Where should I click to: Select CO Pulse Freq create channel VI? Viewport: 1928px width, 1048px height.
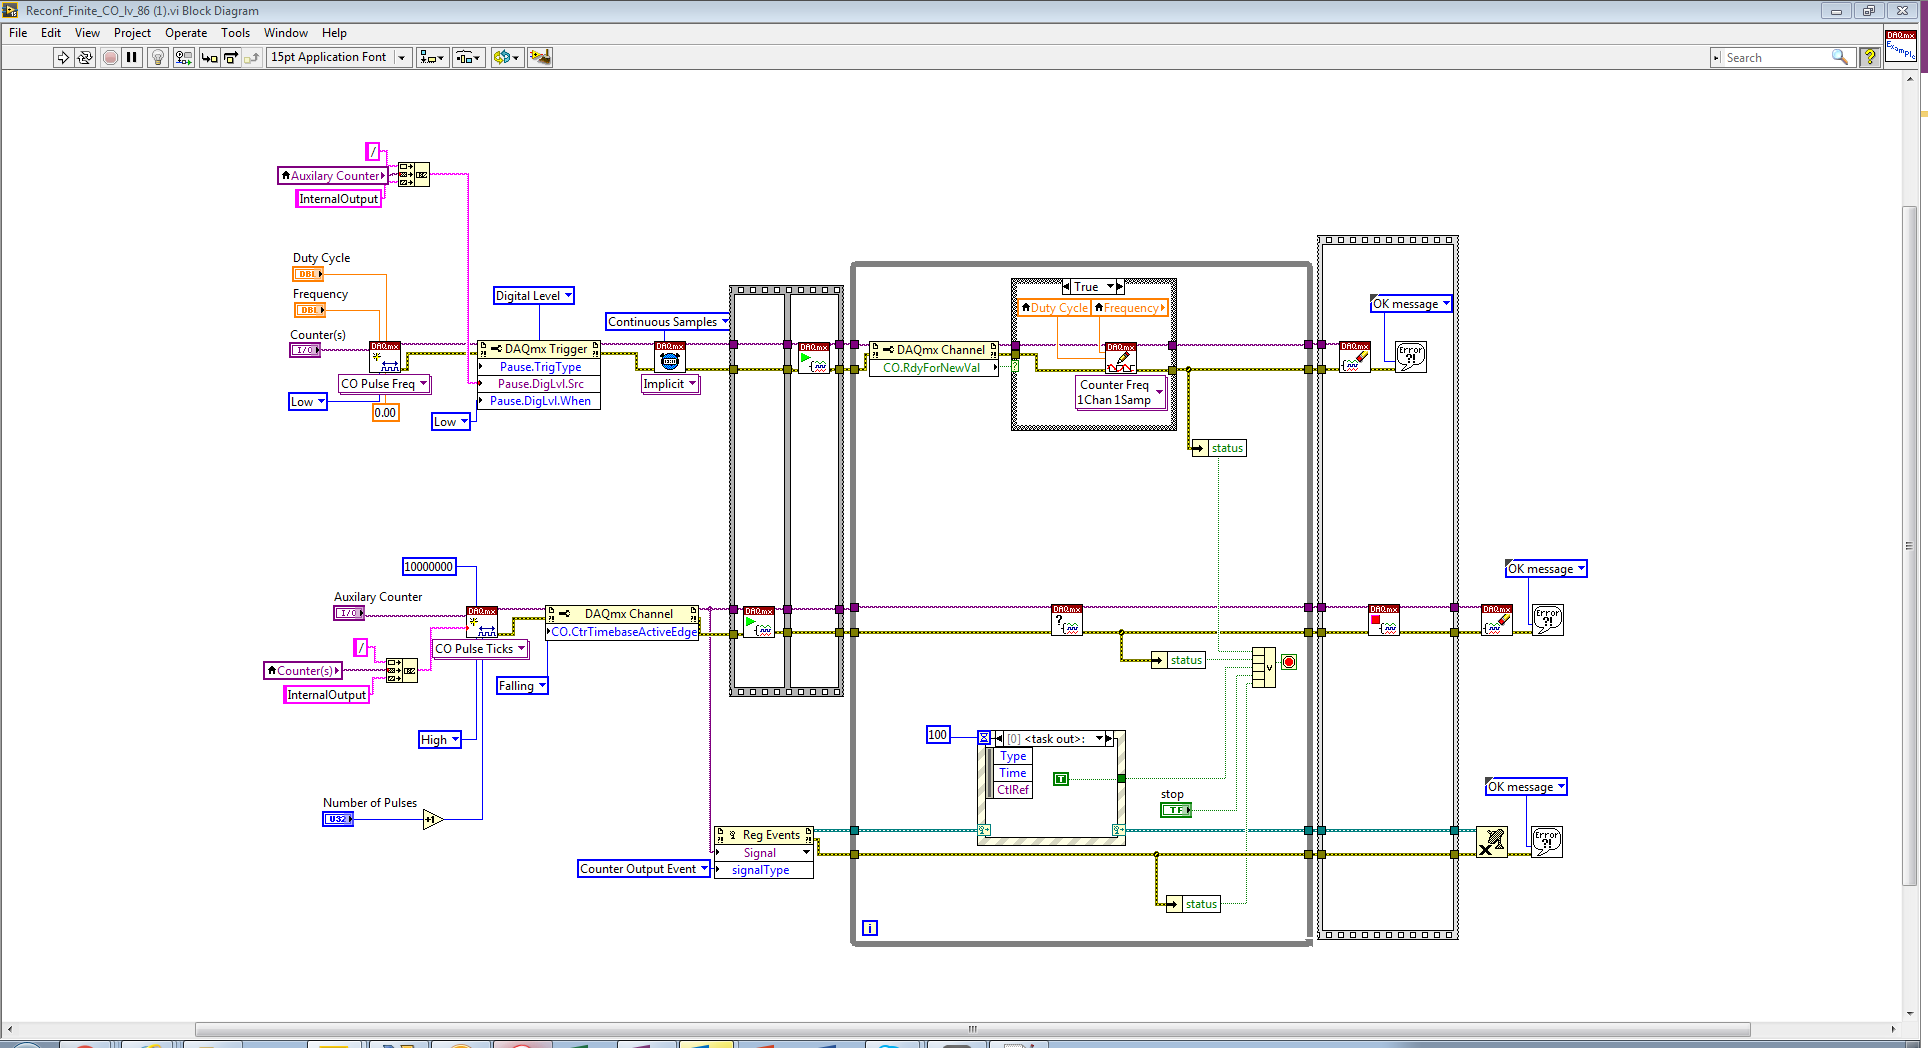coord(385,357)
